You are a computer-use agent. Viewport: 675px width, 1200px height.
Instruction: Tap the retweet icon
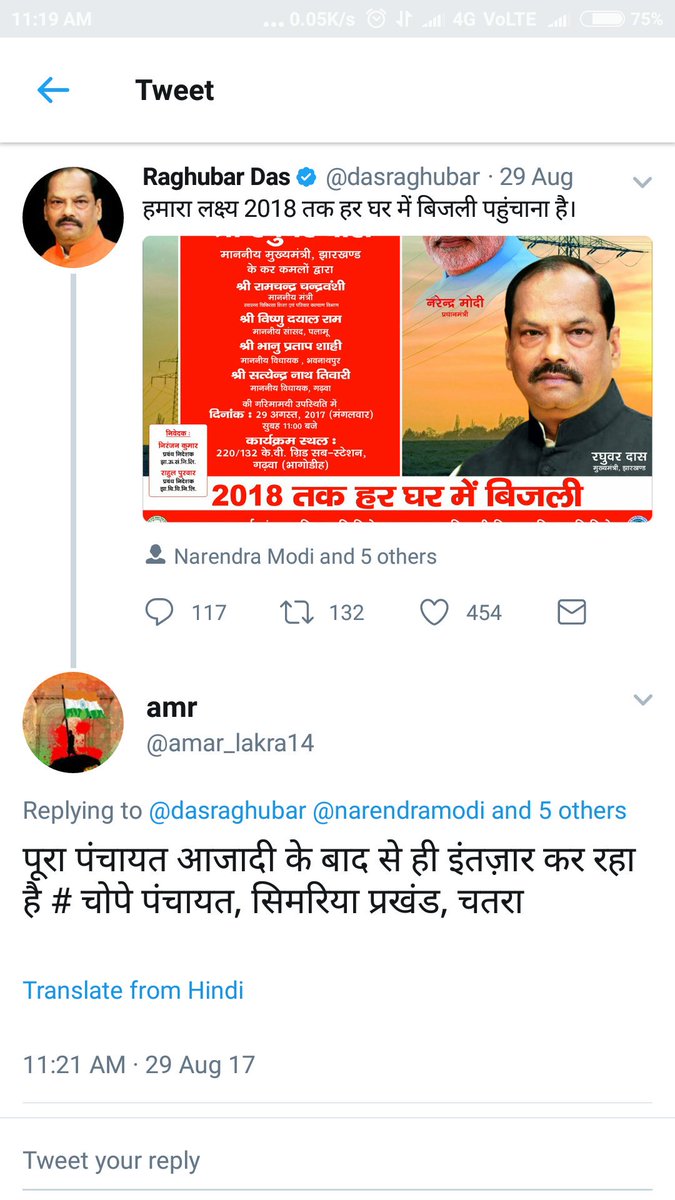pos(297,612)
